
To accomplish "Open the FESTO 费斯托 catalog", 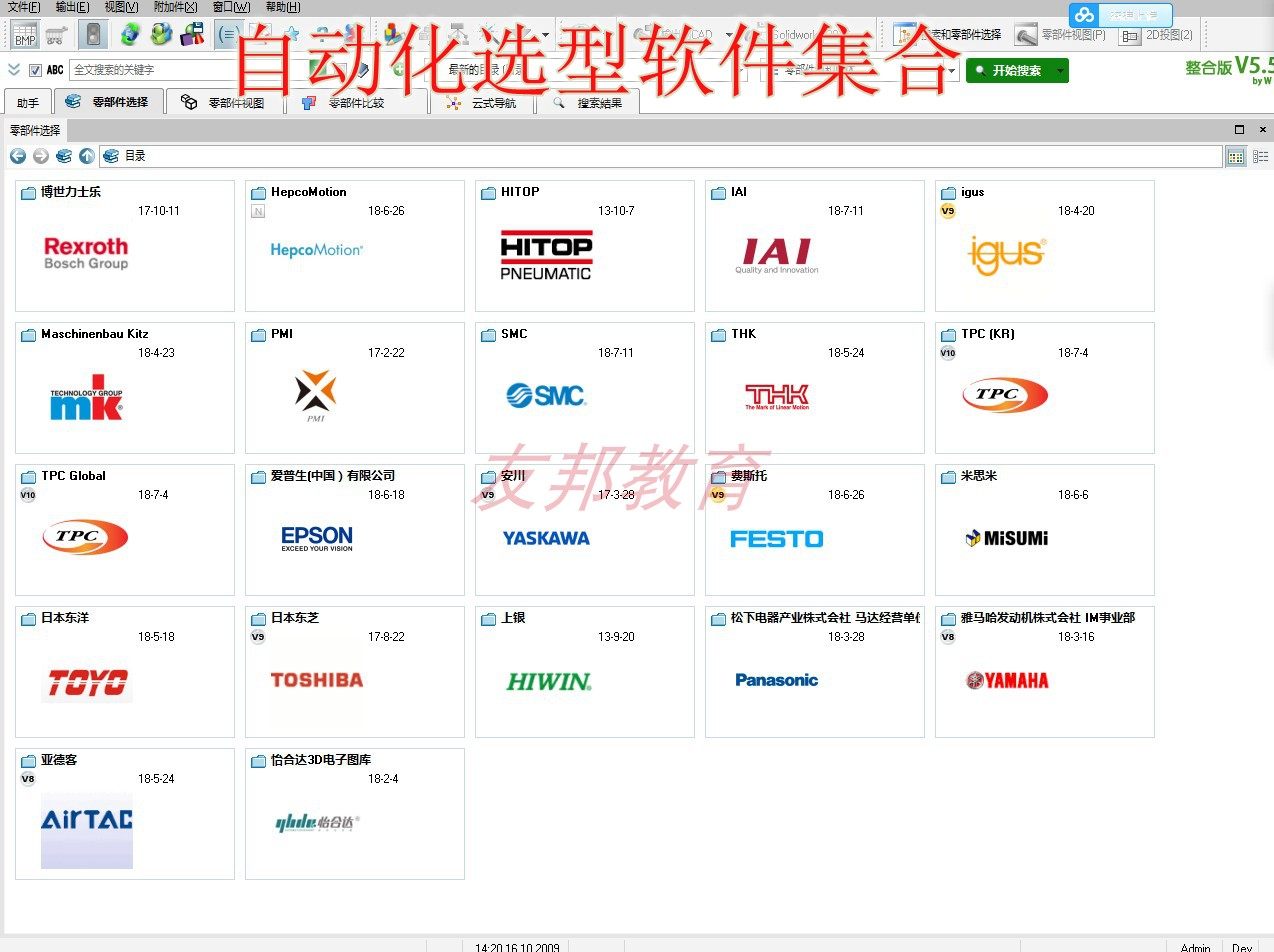I will (x=815, y=530).
